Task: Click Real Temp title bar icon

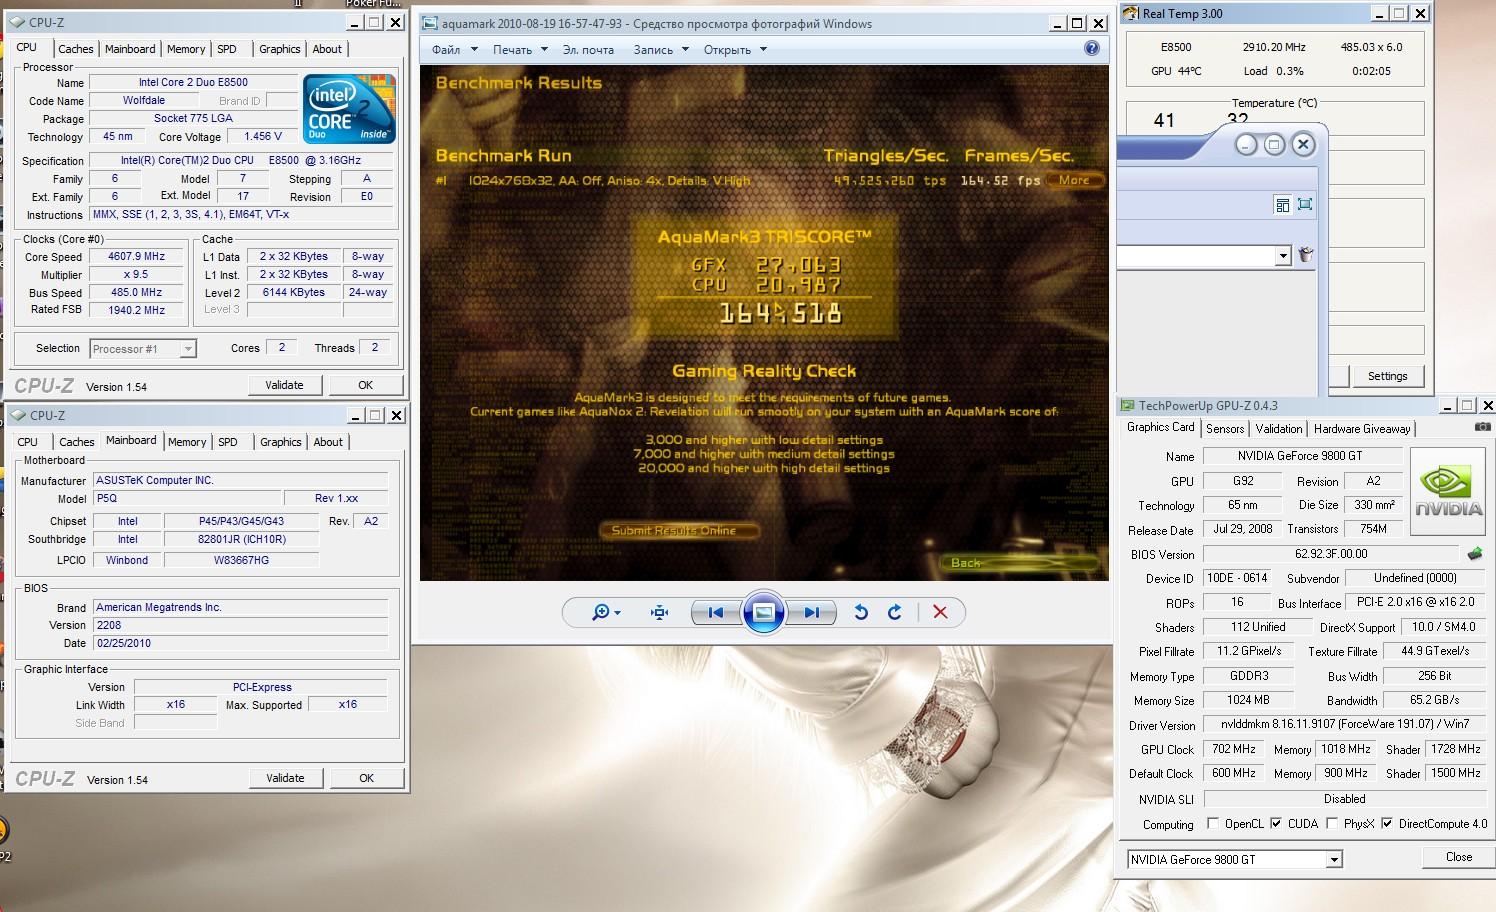Action: point(1130,13)
